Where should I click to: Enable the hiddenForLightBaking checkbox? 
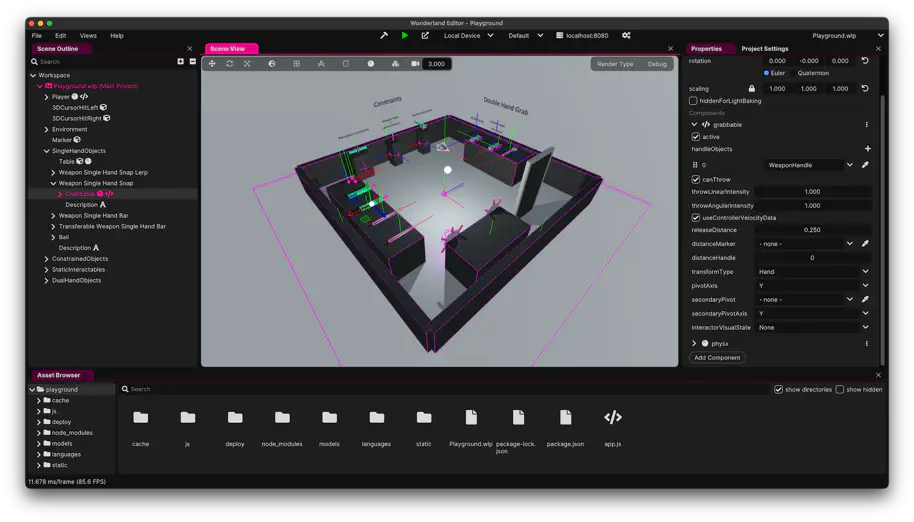tap(694, 101)
